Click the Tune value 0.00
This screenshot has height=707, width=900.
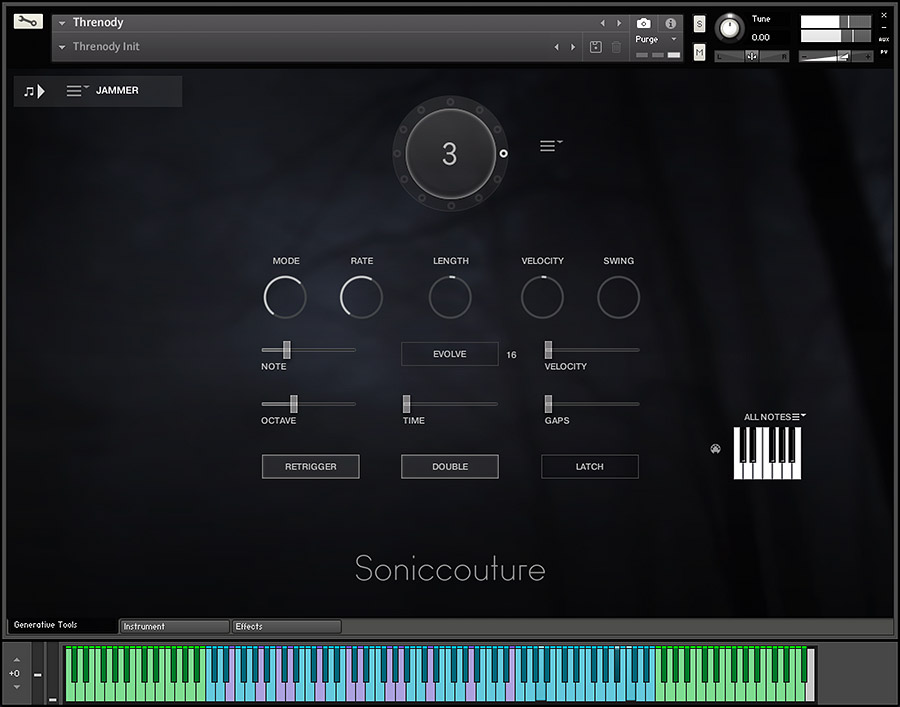click(x=761, y=38)
